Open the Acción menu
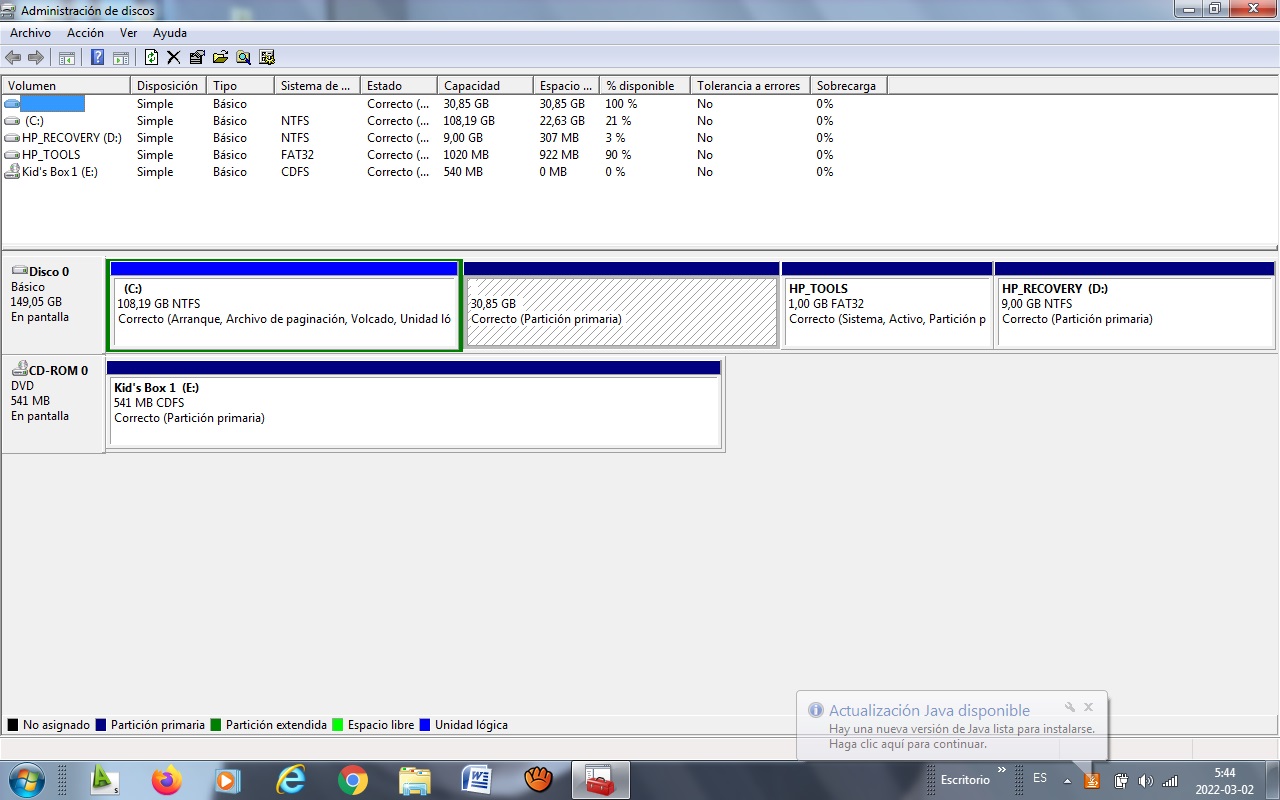The image size is (1280, 800). 85,33
